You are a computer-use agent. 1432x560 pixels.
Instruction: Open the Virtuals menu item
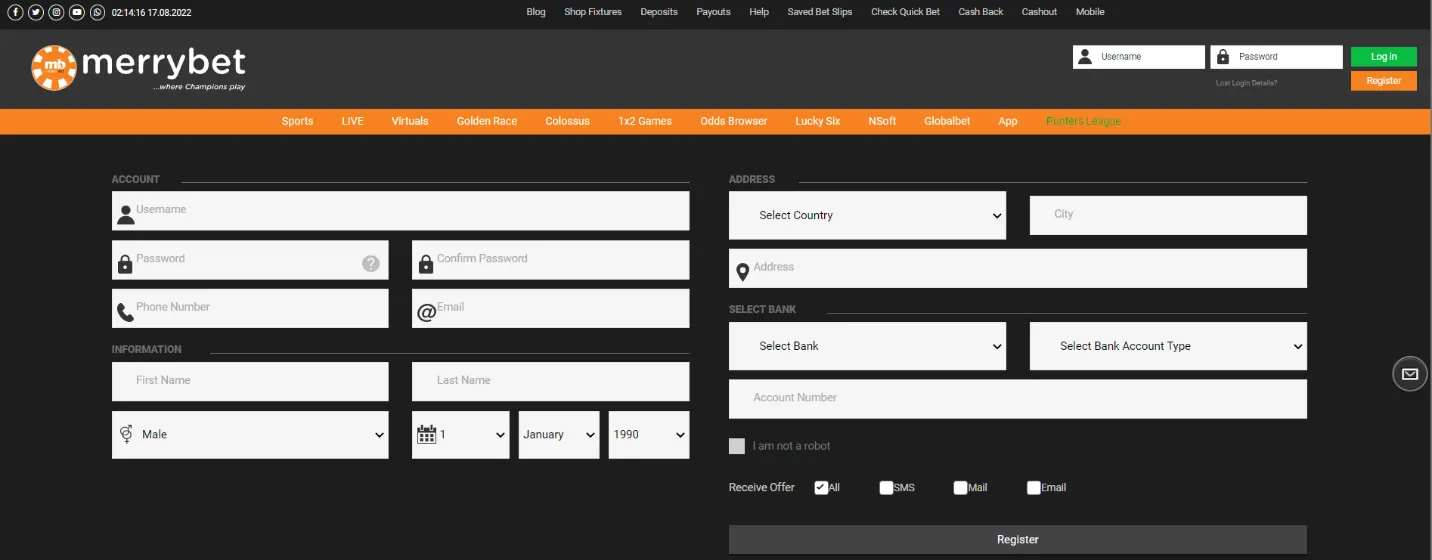[410, 121]
